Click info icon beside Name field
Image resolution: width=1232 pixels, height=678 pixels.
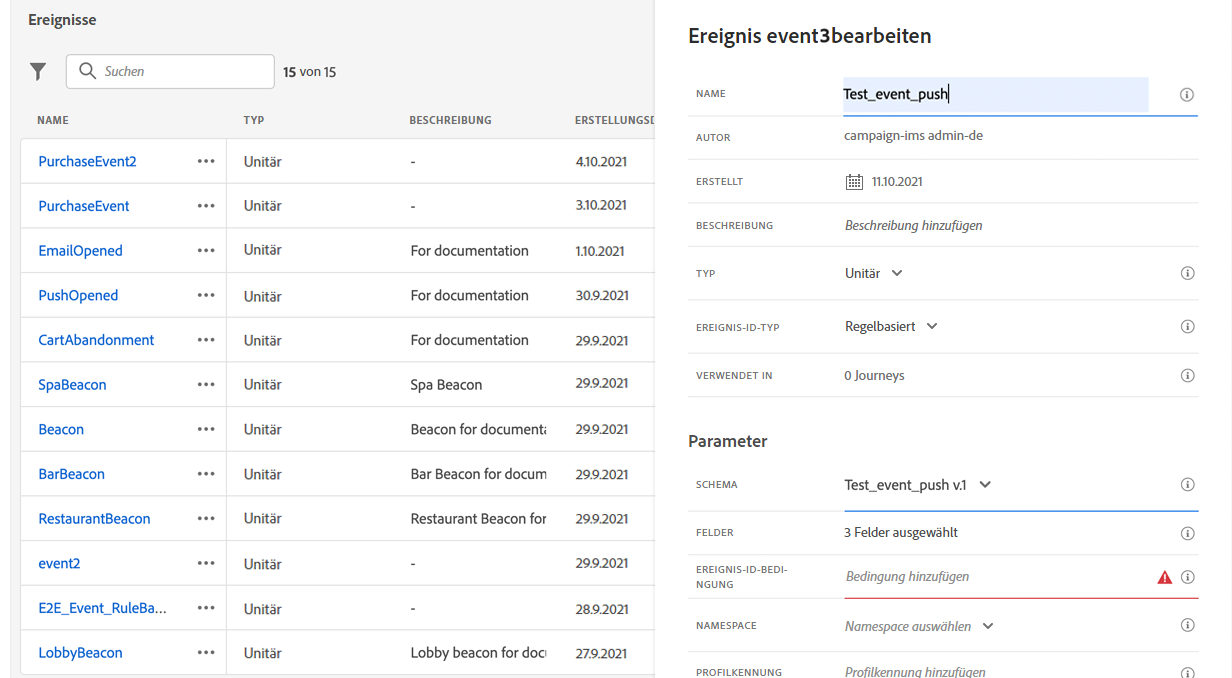1187,95
